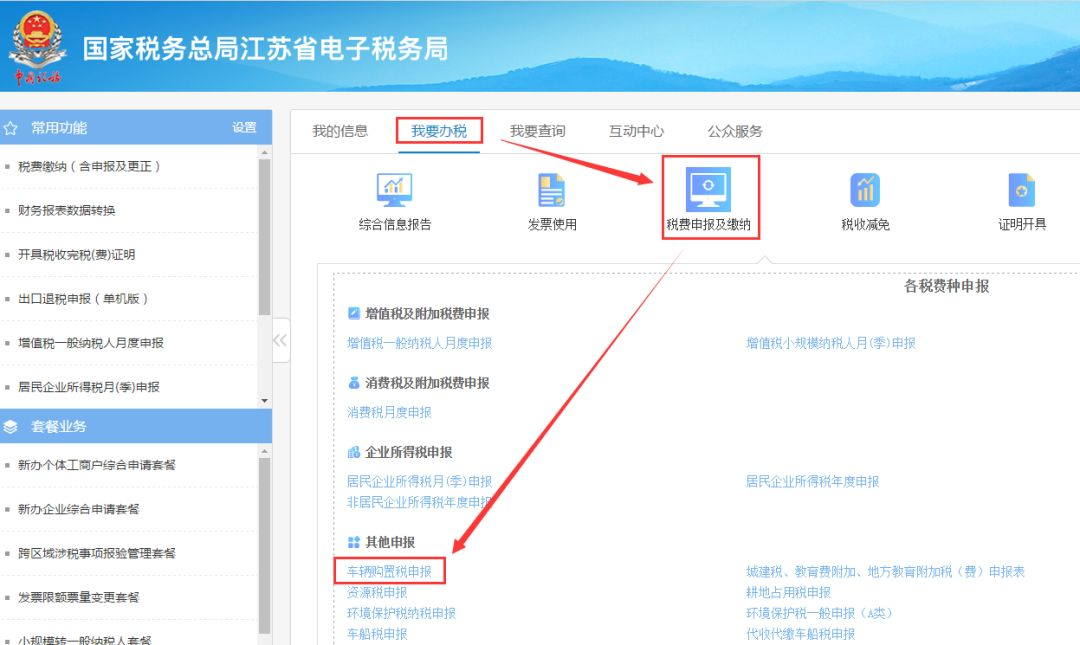The image size is (1080, 645).
Task: Open the 综合信息报告 icon
Action: (x=394, y=190)
